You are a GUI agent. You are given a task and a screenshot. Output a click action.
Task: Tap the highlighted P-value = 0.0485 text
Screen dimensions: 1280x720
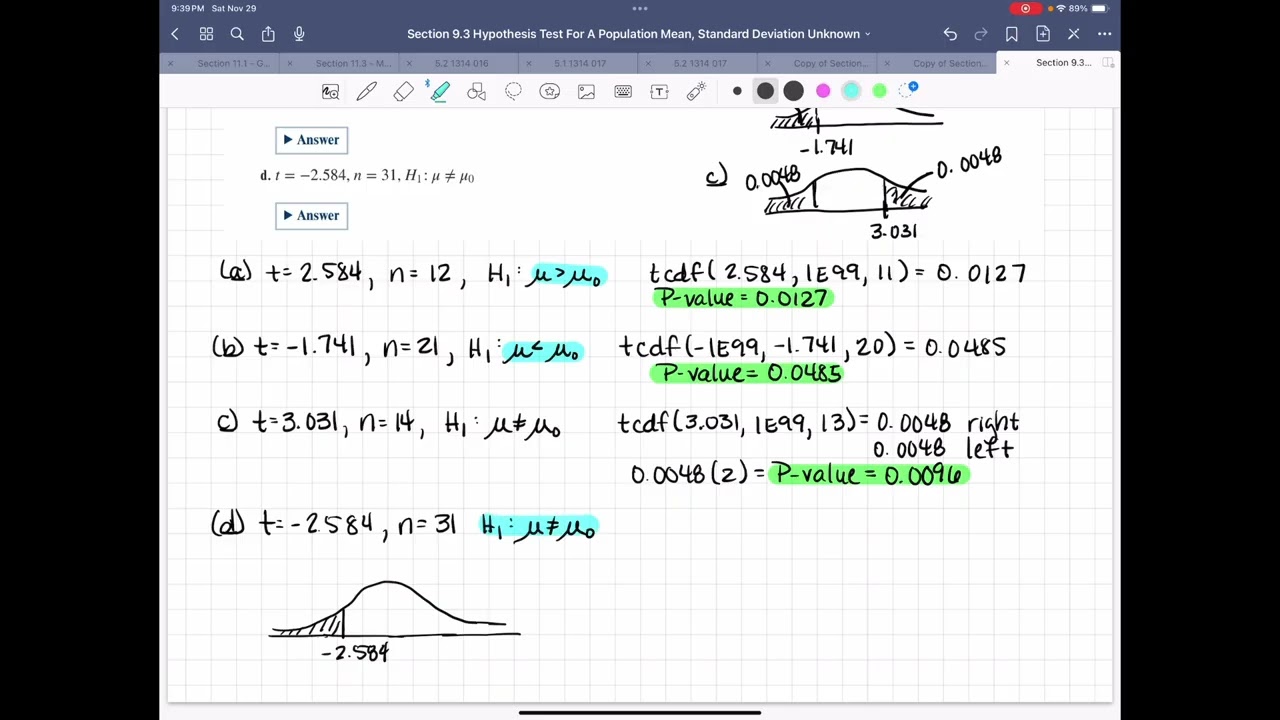[747, 373]
